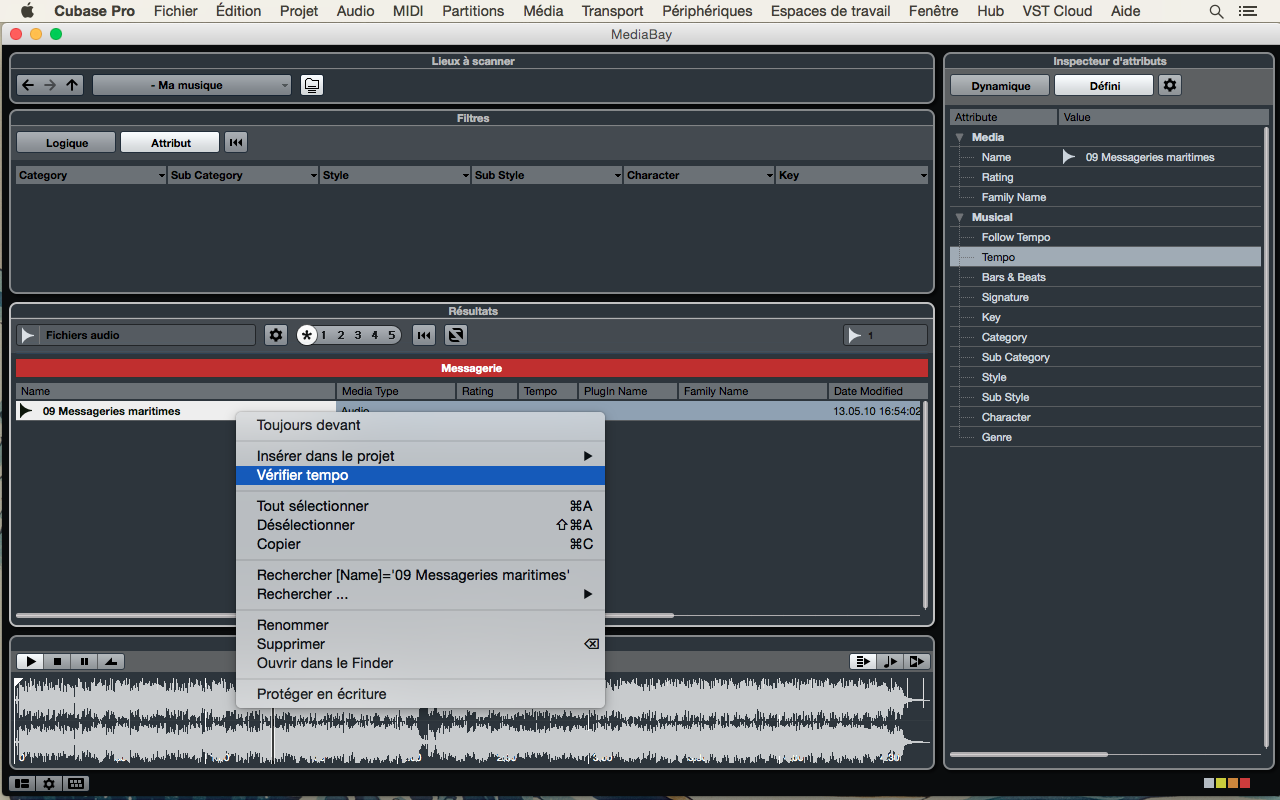Screen dimensions: 1280x800
Task: Open the Key filter column dropdown
Action: pyautogui.click(x=852, y=175)
